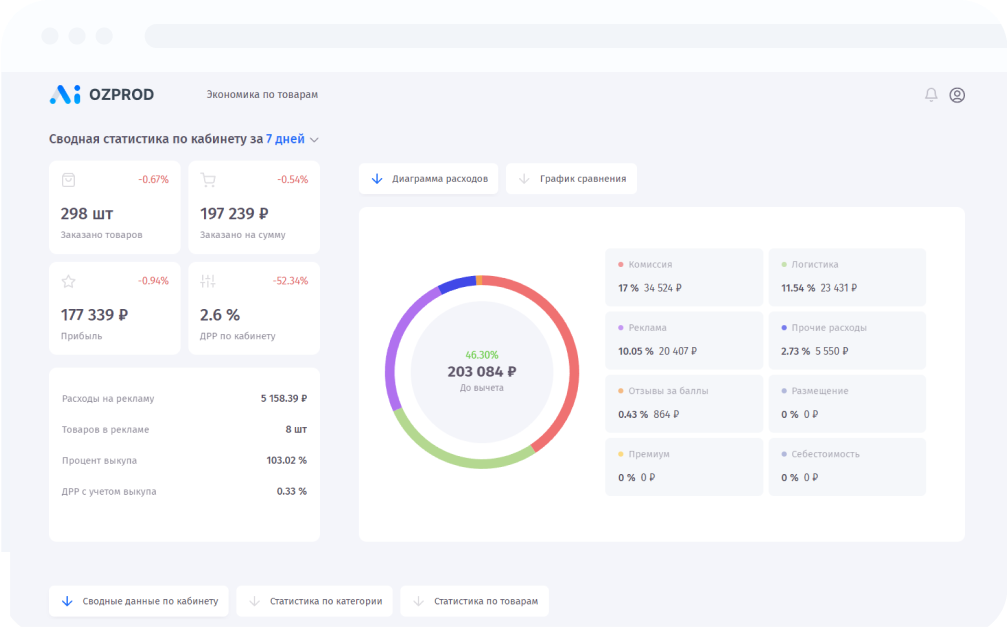Select the Реклама expense legend card
This screenshot has width=1007, height=636.
tap(684, 340)
